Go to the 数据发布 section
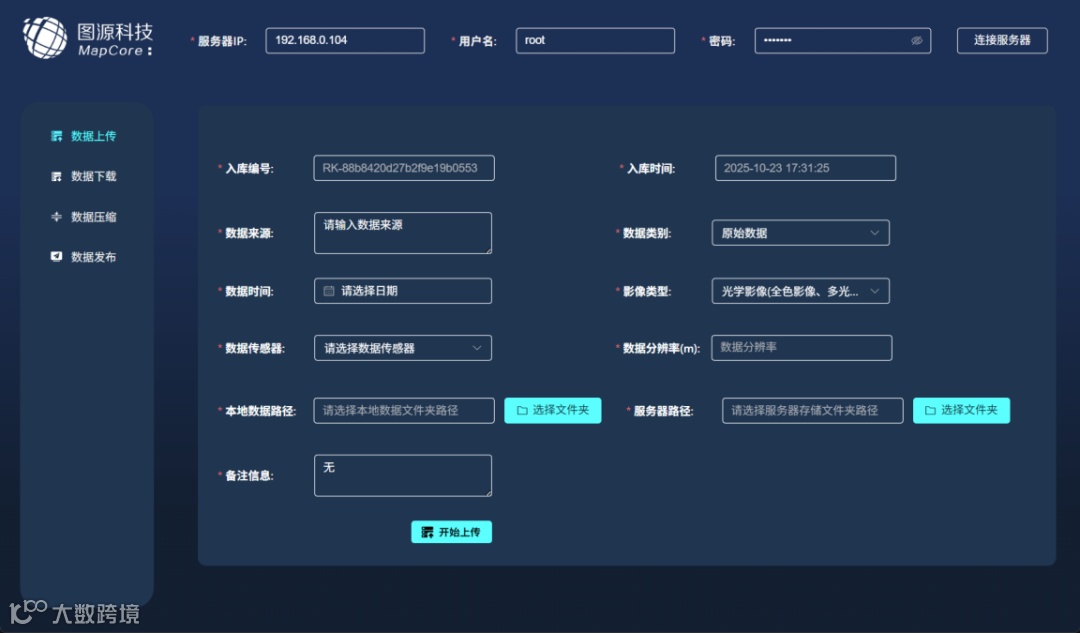This screenshot has width=1080, height=633. [x=90, y=256]
